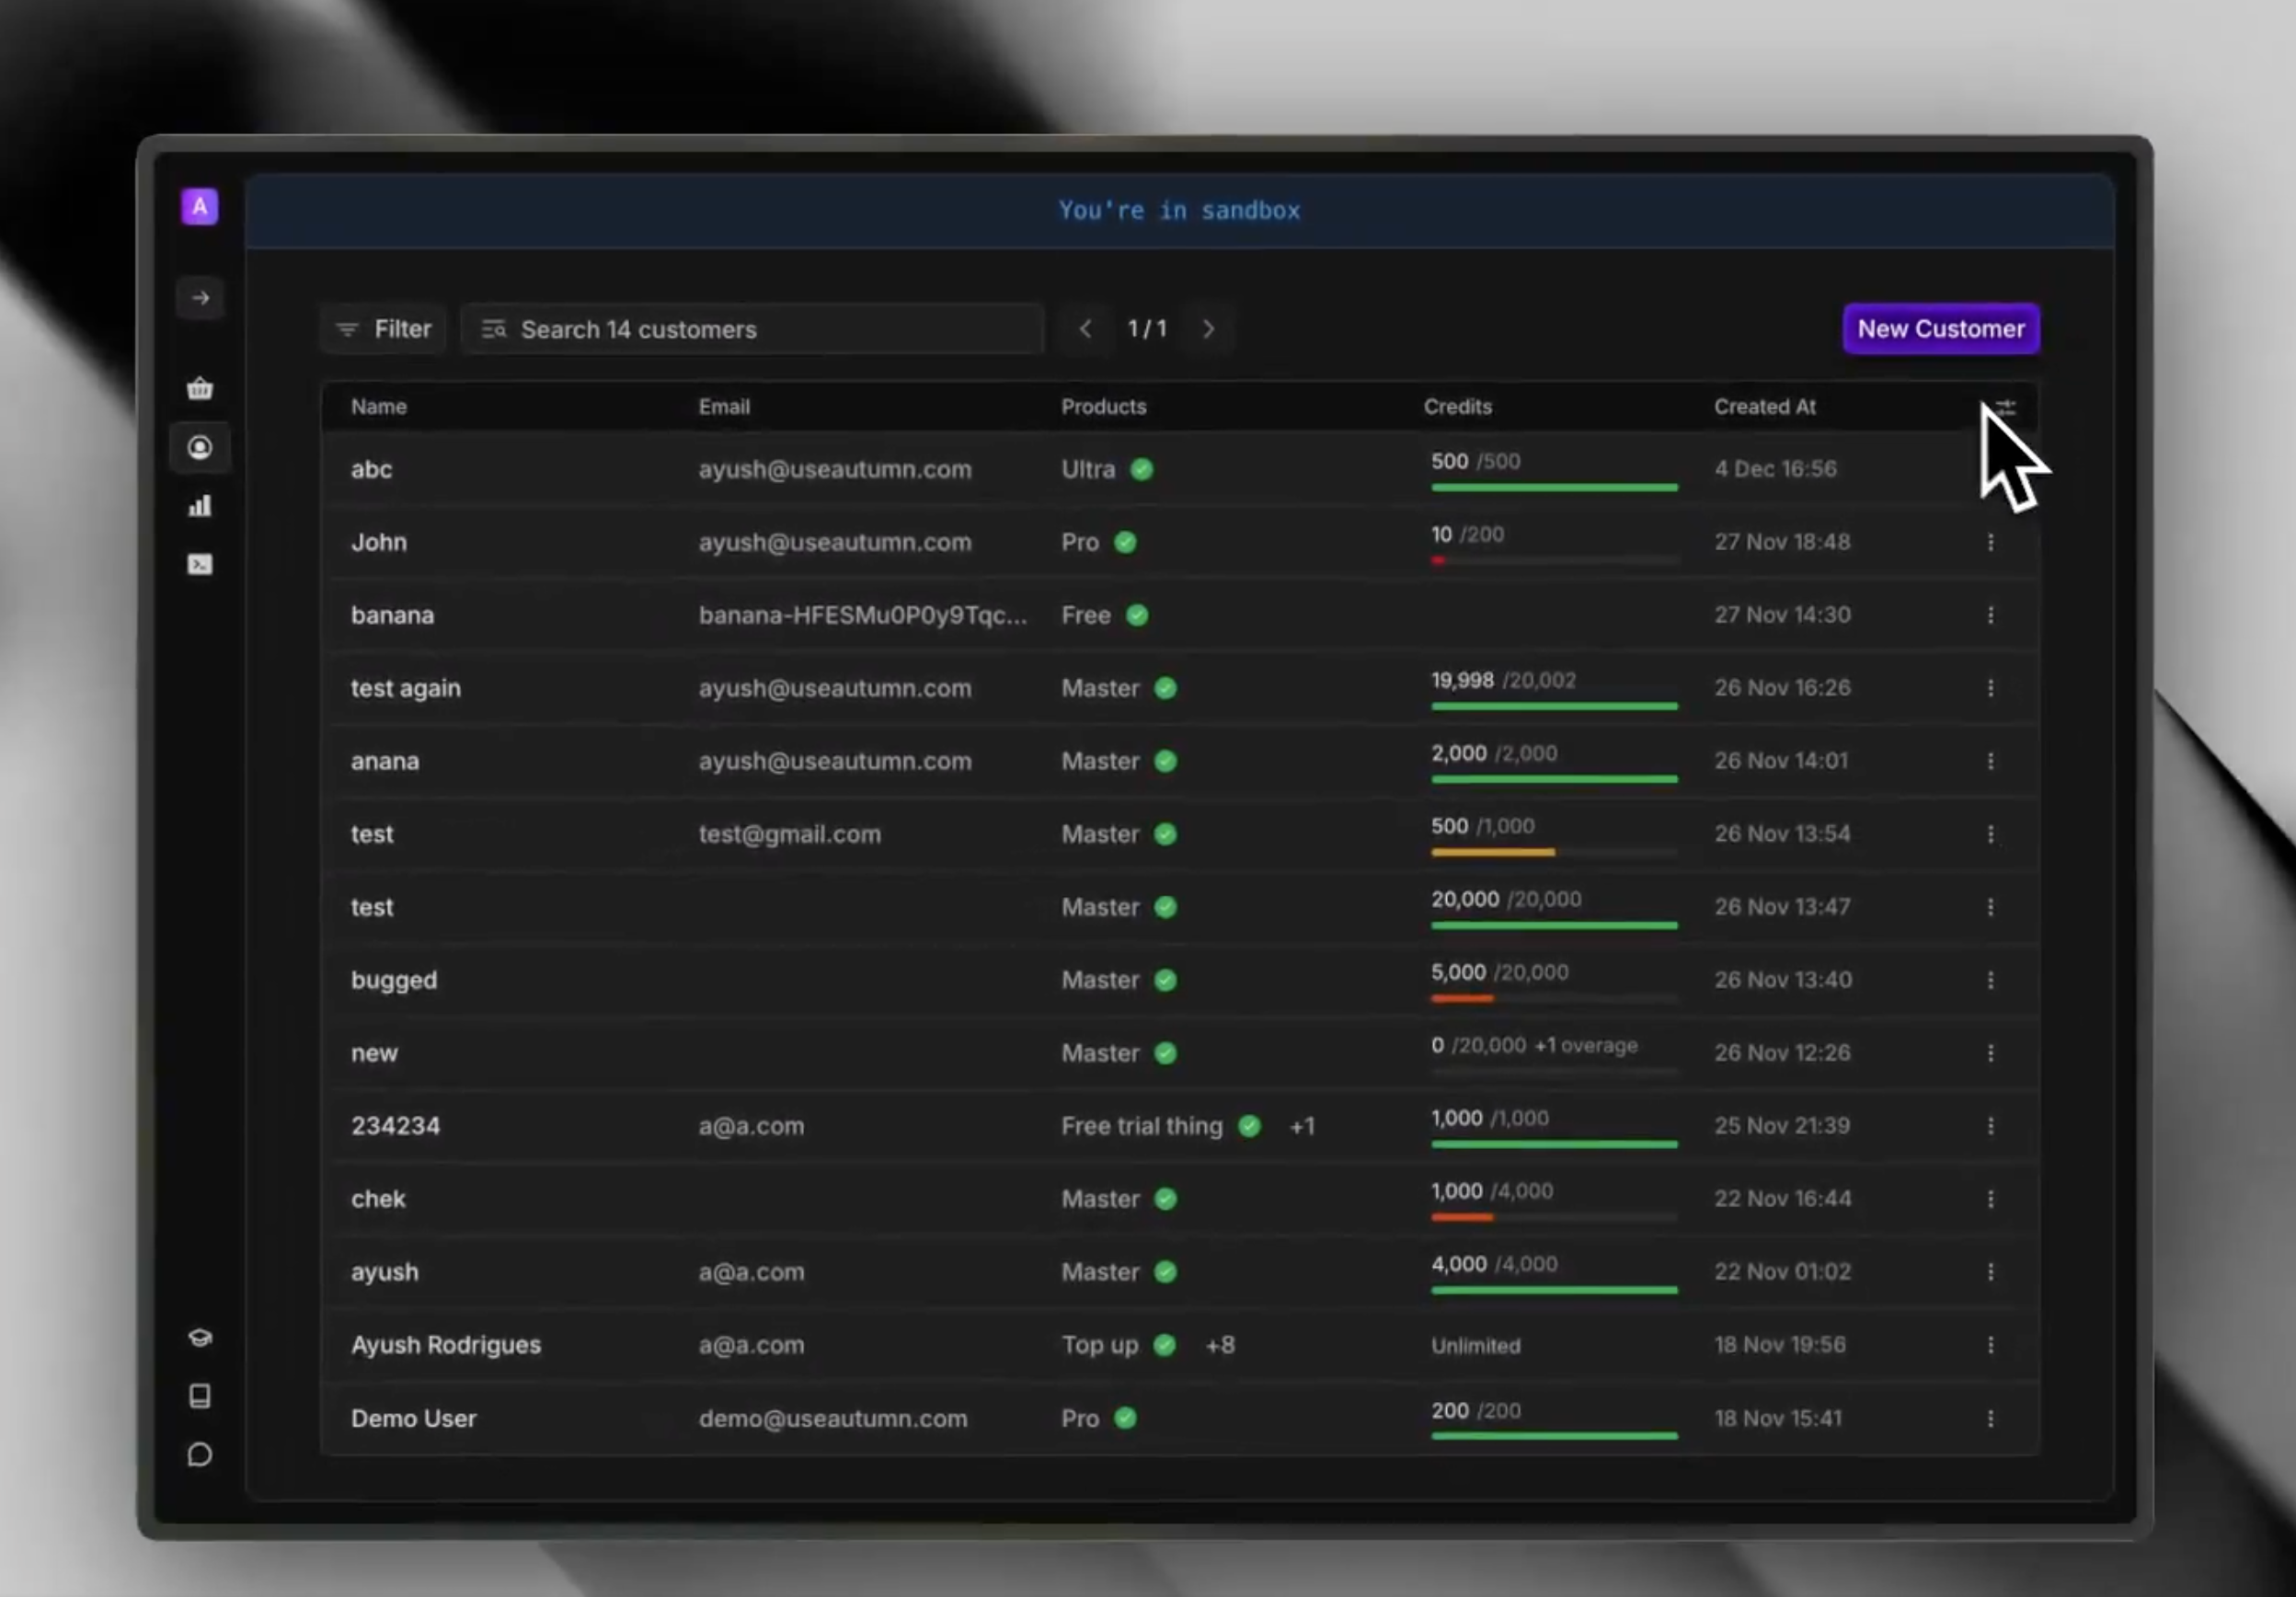
Task: Expand the sidebar with the arrow icon
Action: (x=200, y=298)
